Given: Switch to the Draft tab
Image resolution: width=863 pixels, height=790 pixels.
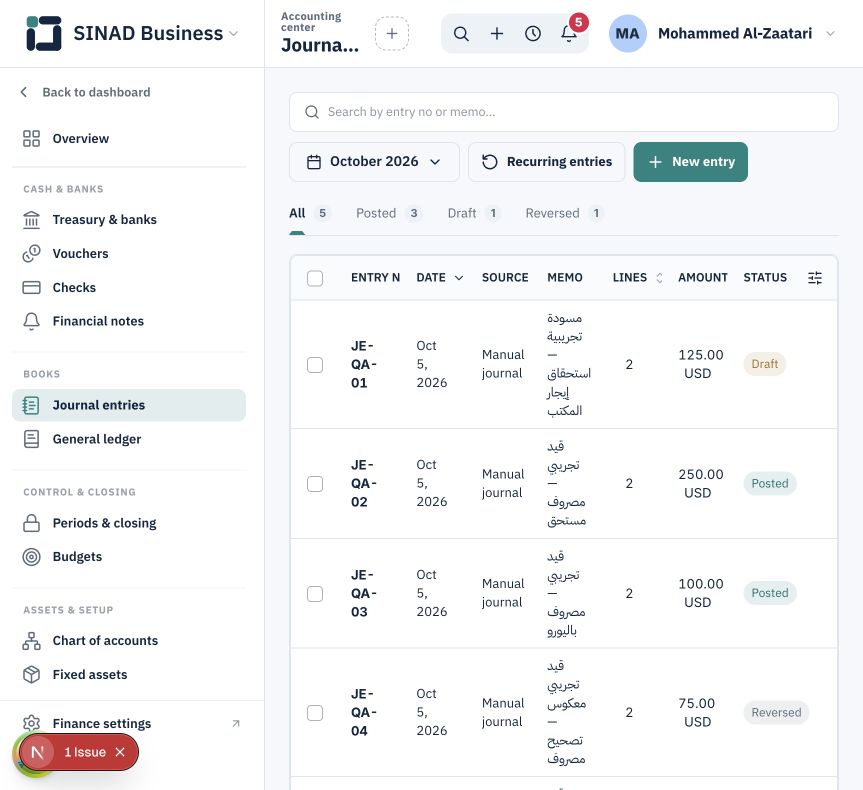Looking at the screenshot, I should coord(474,213).
